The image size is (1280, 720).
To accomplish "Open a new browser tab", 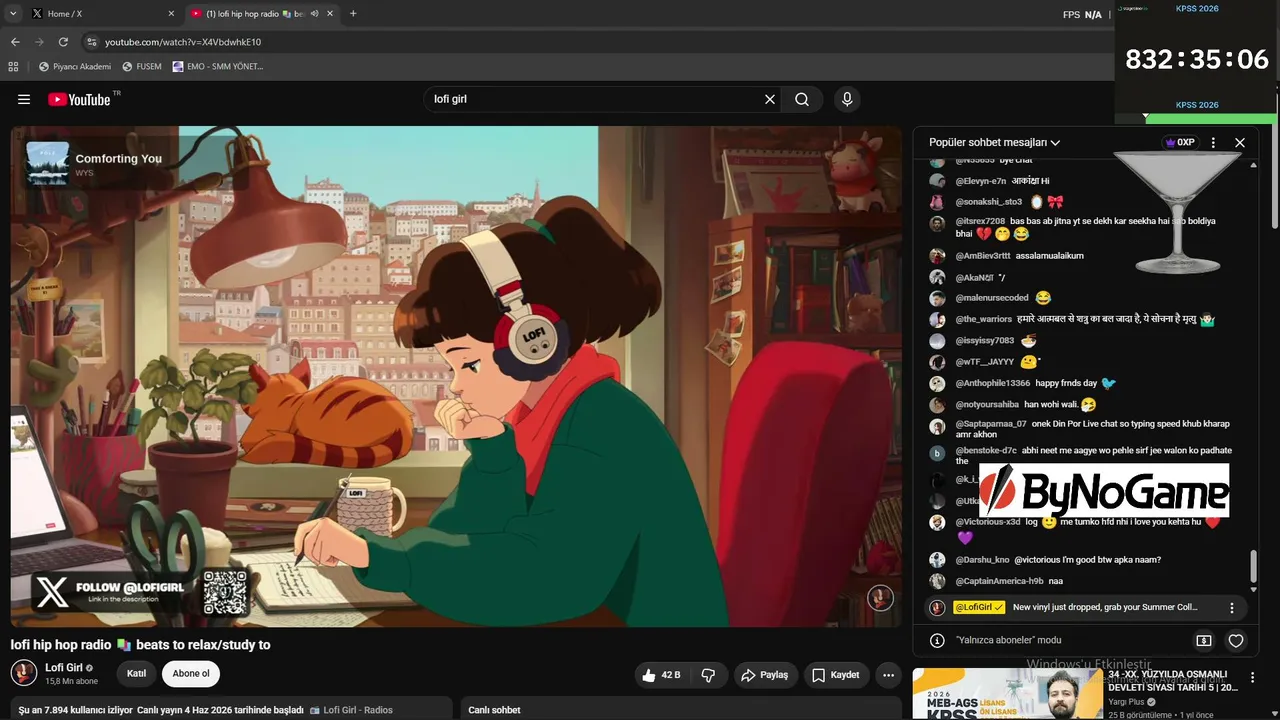I will click(353, 14).
